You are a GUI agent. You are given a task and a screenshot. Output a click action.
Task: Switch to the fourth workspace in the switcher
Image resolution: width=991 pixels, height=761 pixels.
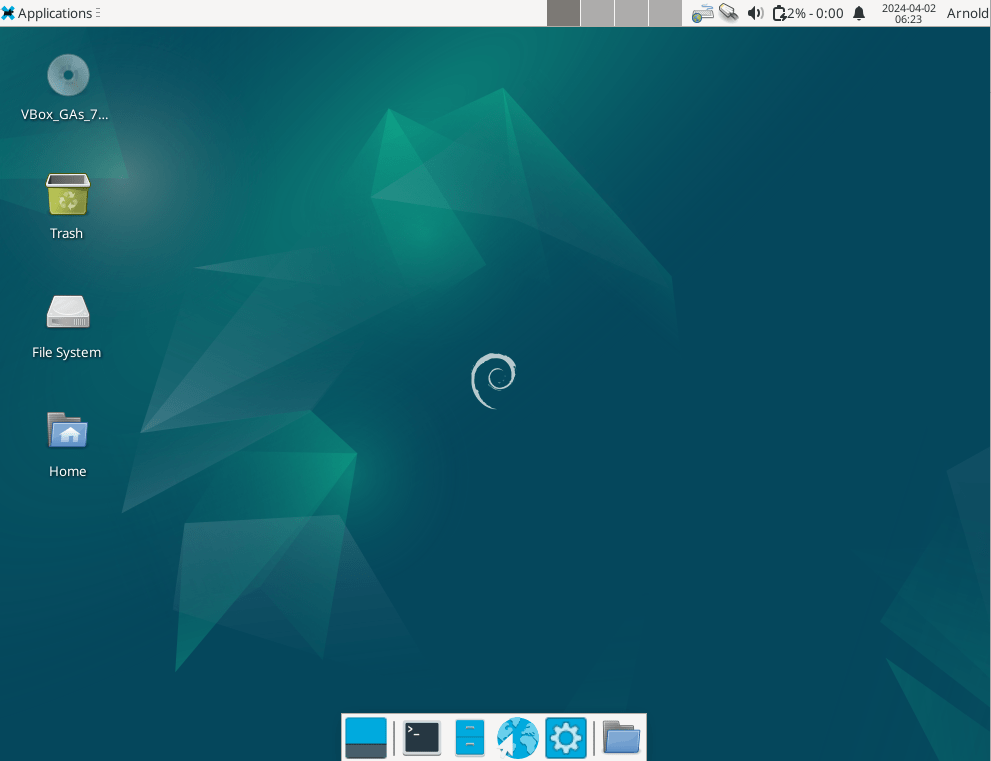664,13
